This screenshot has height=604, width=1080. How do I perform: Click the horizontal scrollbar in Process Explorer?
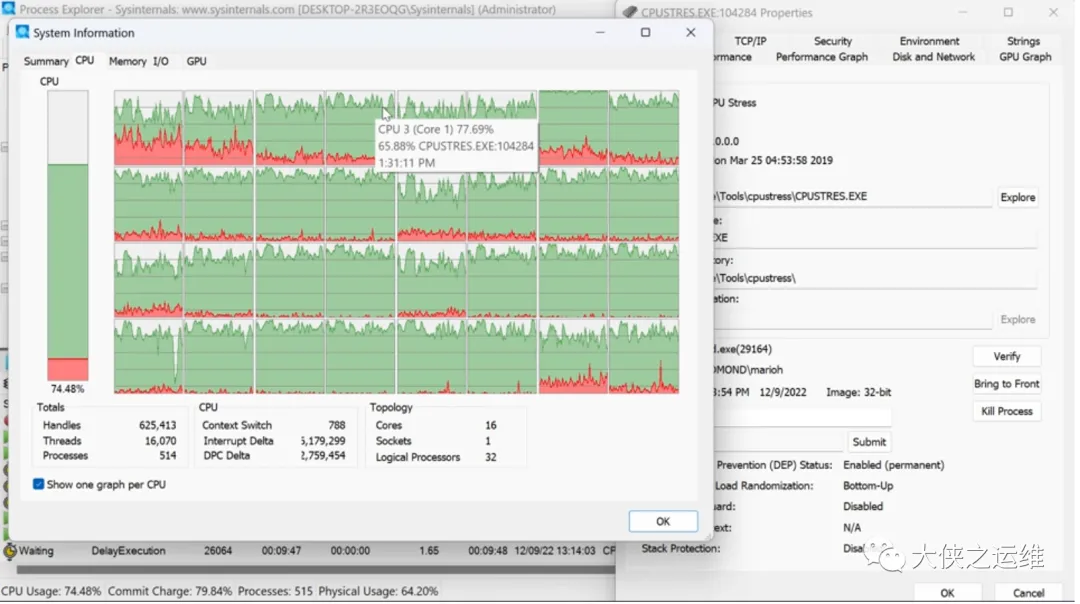pyautogui.click(x=317, y=572)
